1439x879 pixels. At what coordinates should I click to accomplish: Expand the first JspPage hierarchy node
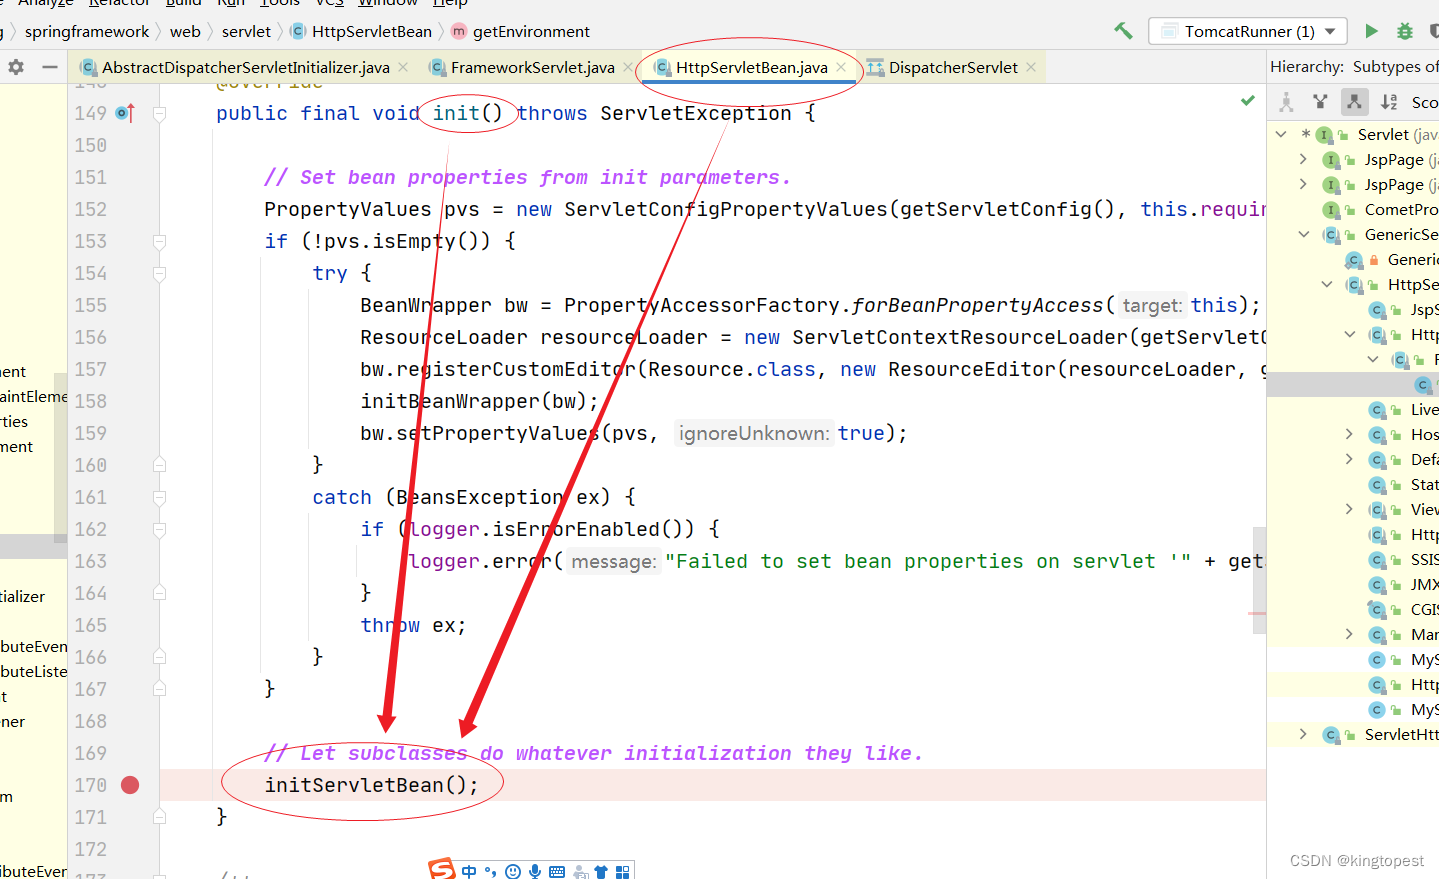click(1303, 159)
